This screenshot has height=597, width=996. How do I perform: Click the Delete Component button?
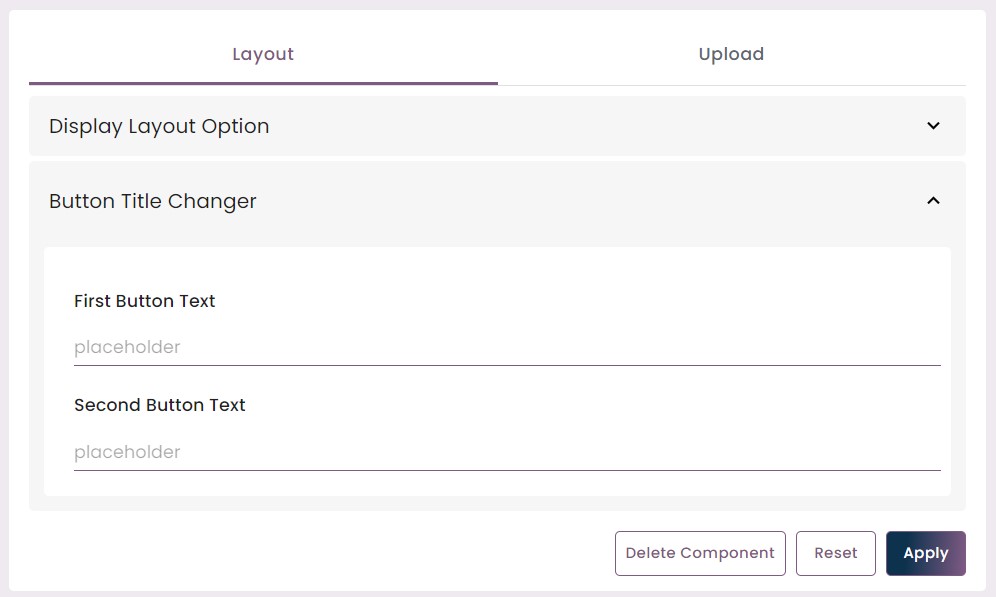[x=700, y=553]
